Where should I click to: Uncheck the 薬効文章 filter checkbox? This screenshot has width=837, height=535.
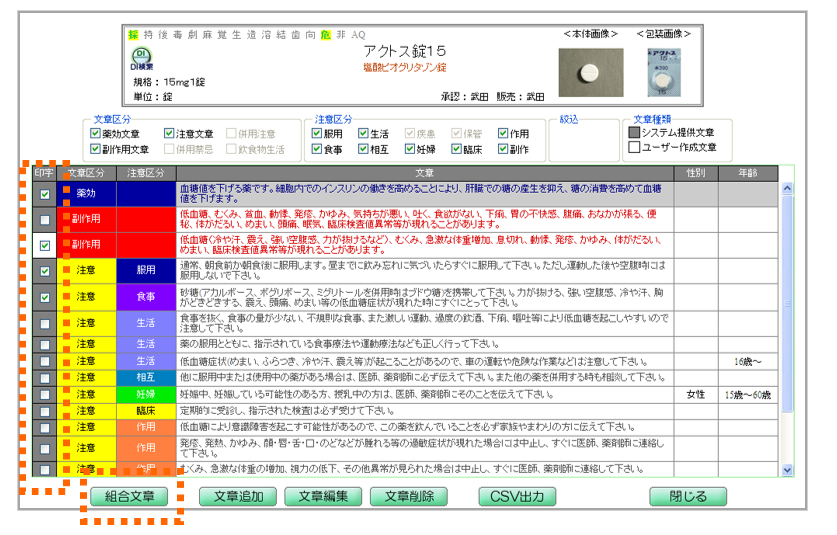pyautogui.click(x=95, y=133)
